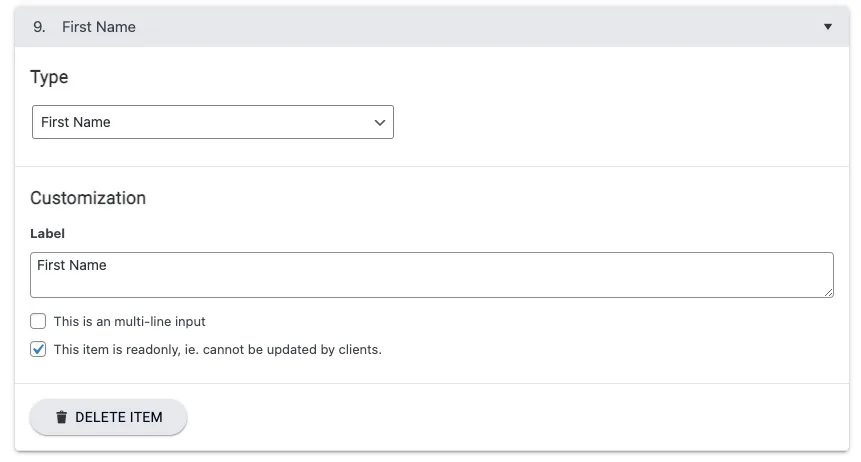This screenshot has height=462, width=861.
Task: Click the 'DELETE ITEM' button text
Action: (x=118, y=417)
